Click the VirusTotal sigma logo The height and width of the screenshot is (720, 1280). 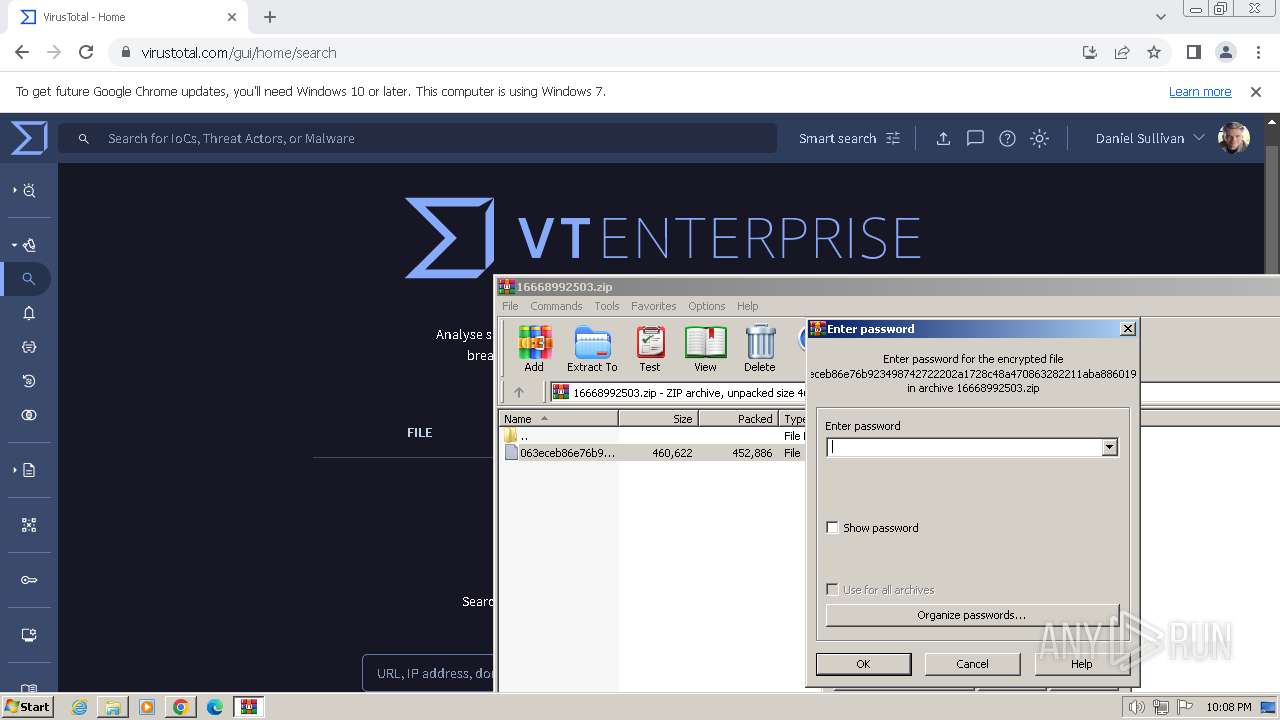click(29, 138)
